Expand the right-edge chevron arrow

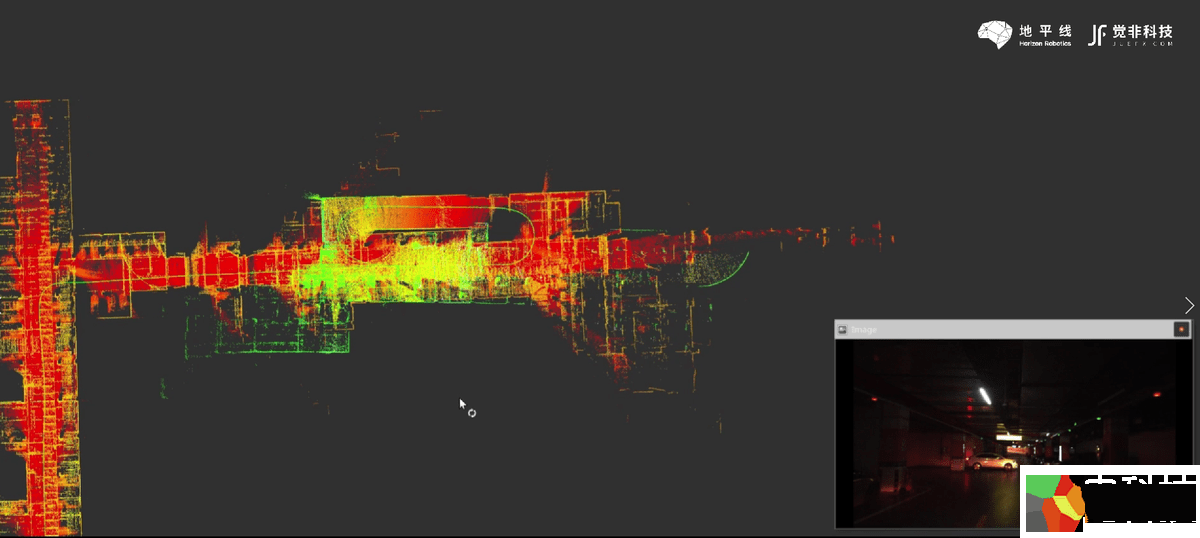[x=1189, y=305]
